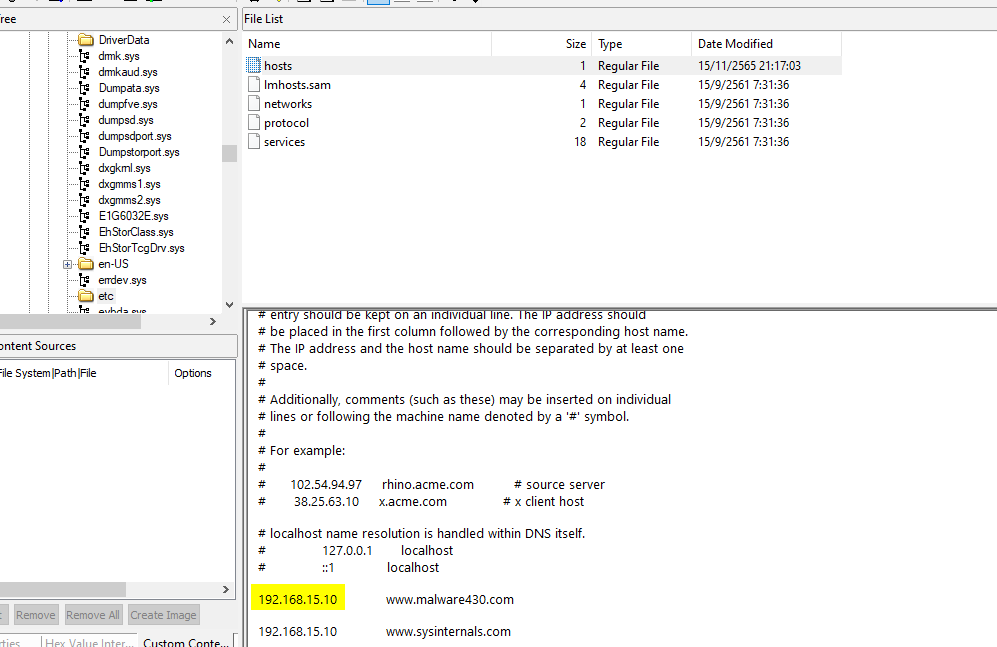
Task: Click the protocol file icon
Action: pos(254,123)
